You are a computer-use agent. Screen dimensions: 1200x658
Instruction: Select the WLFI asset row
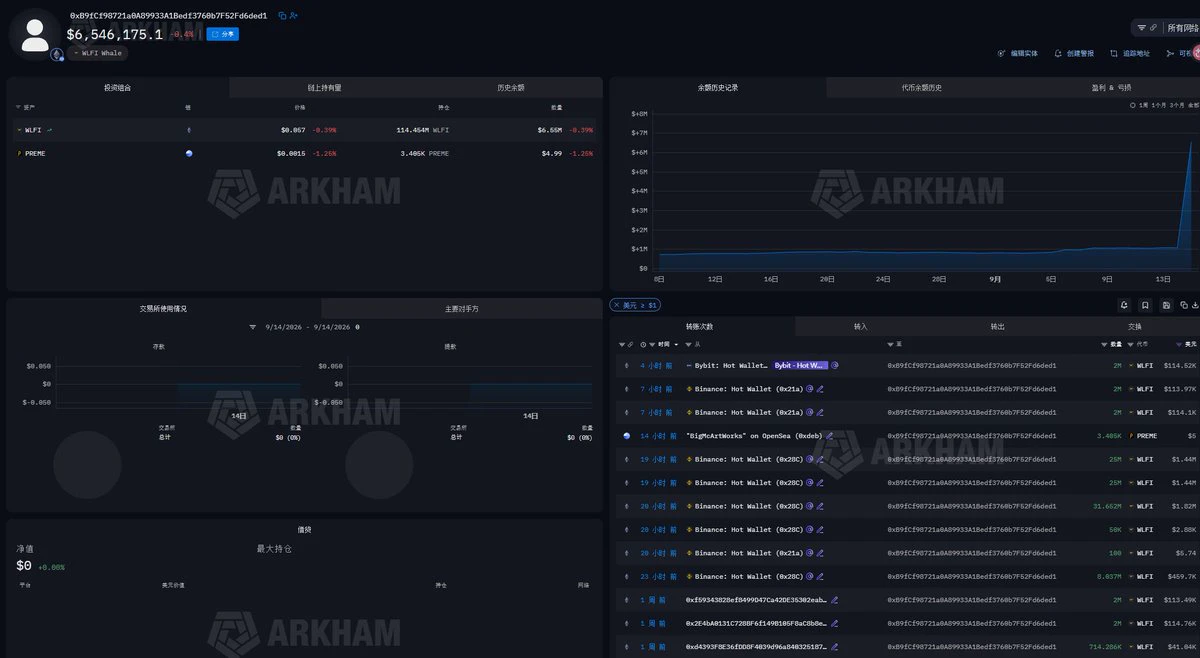pos(305,130)
